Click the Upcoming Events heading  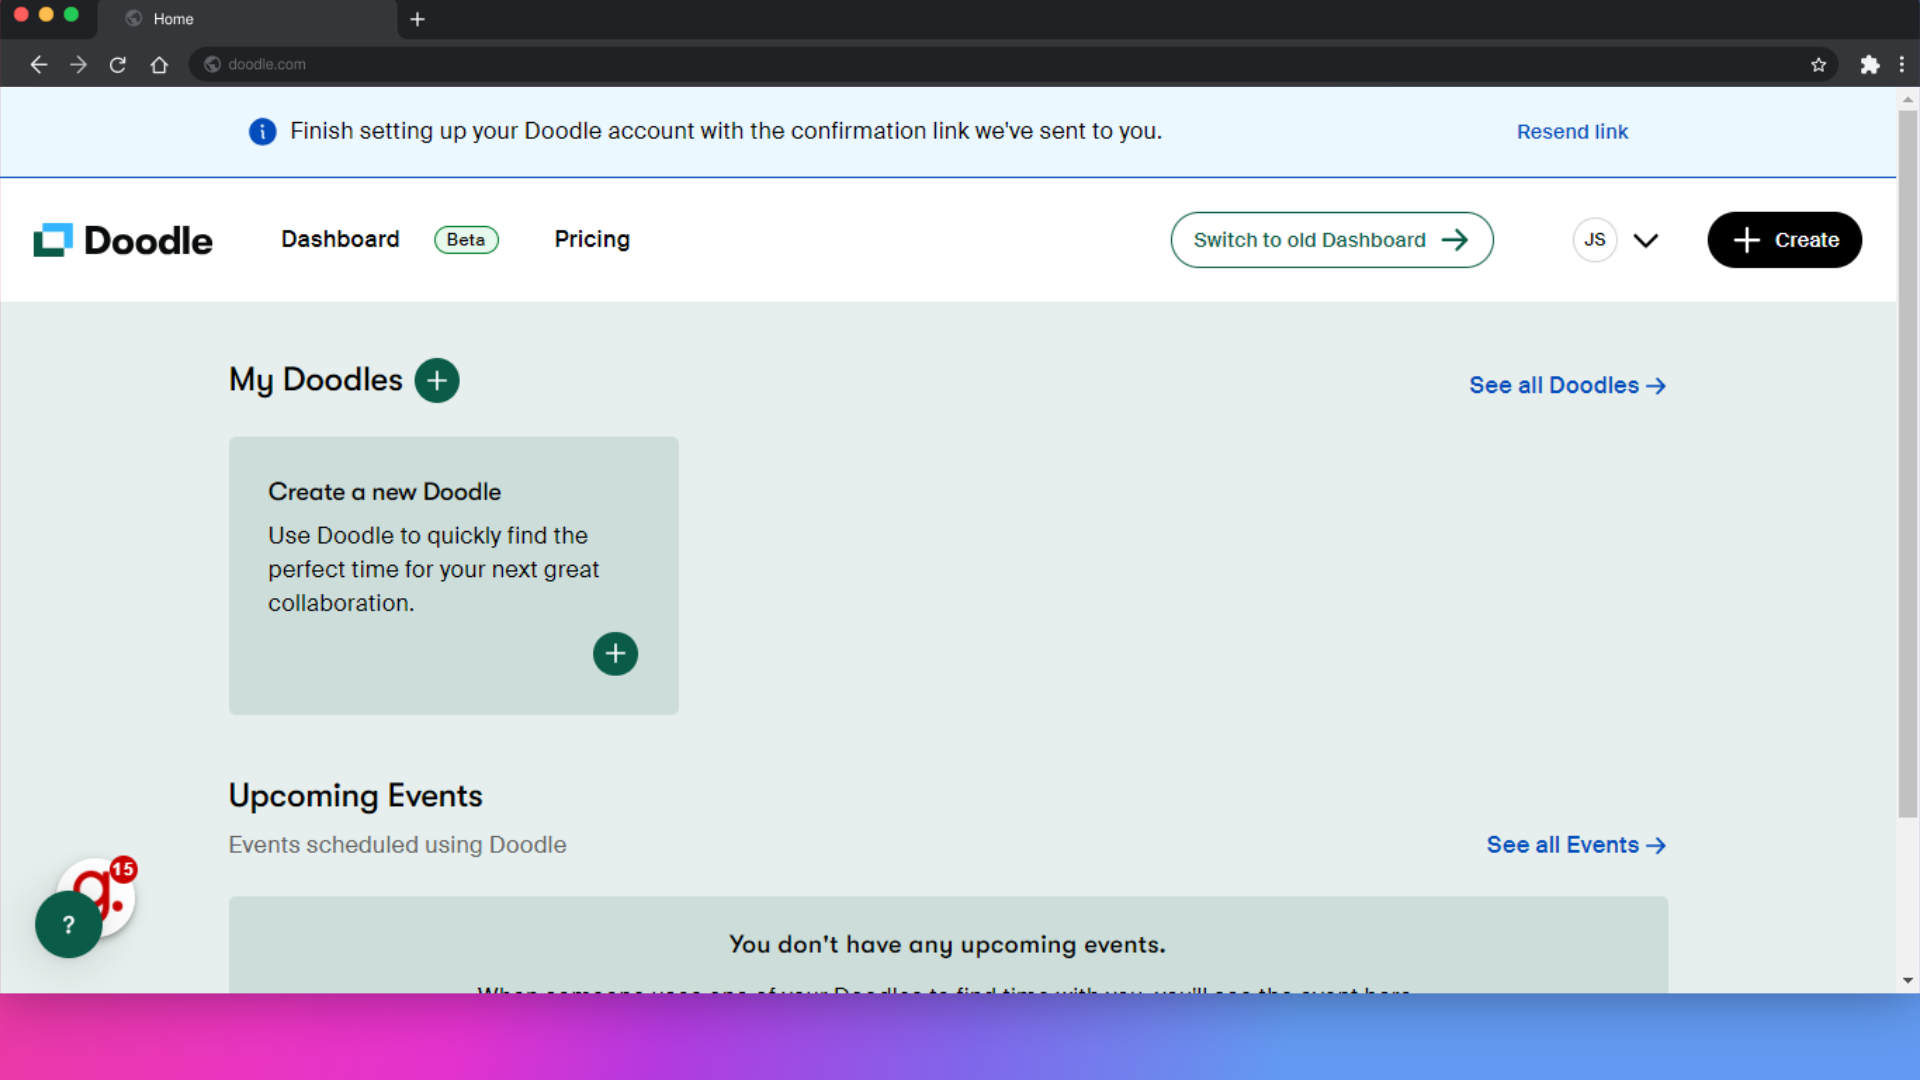coord(355,796)
